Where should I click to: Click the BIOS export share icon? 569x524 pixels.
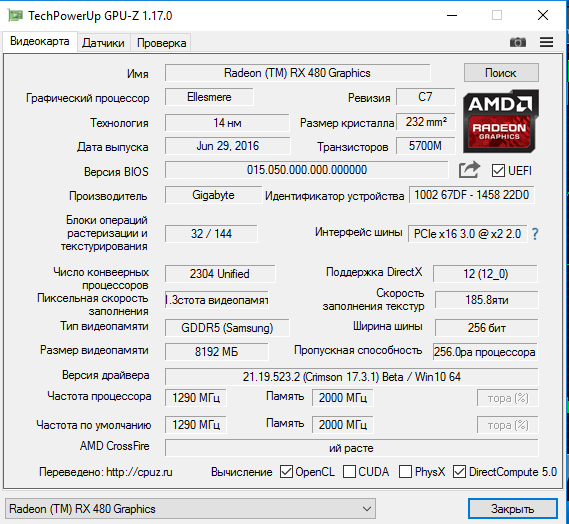[469, 170]
